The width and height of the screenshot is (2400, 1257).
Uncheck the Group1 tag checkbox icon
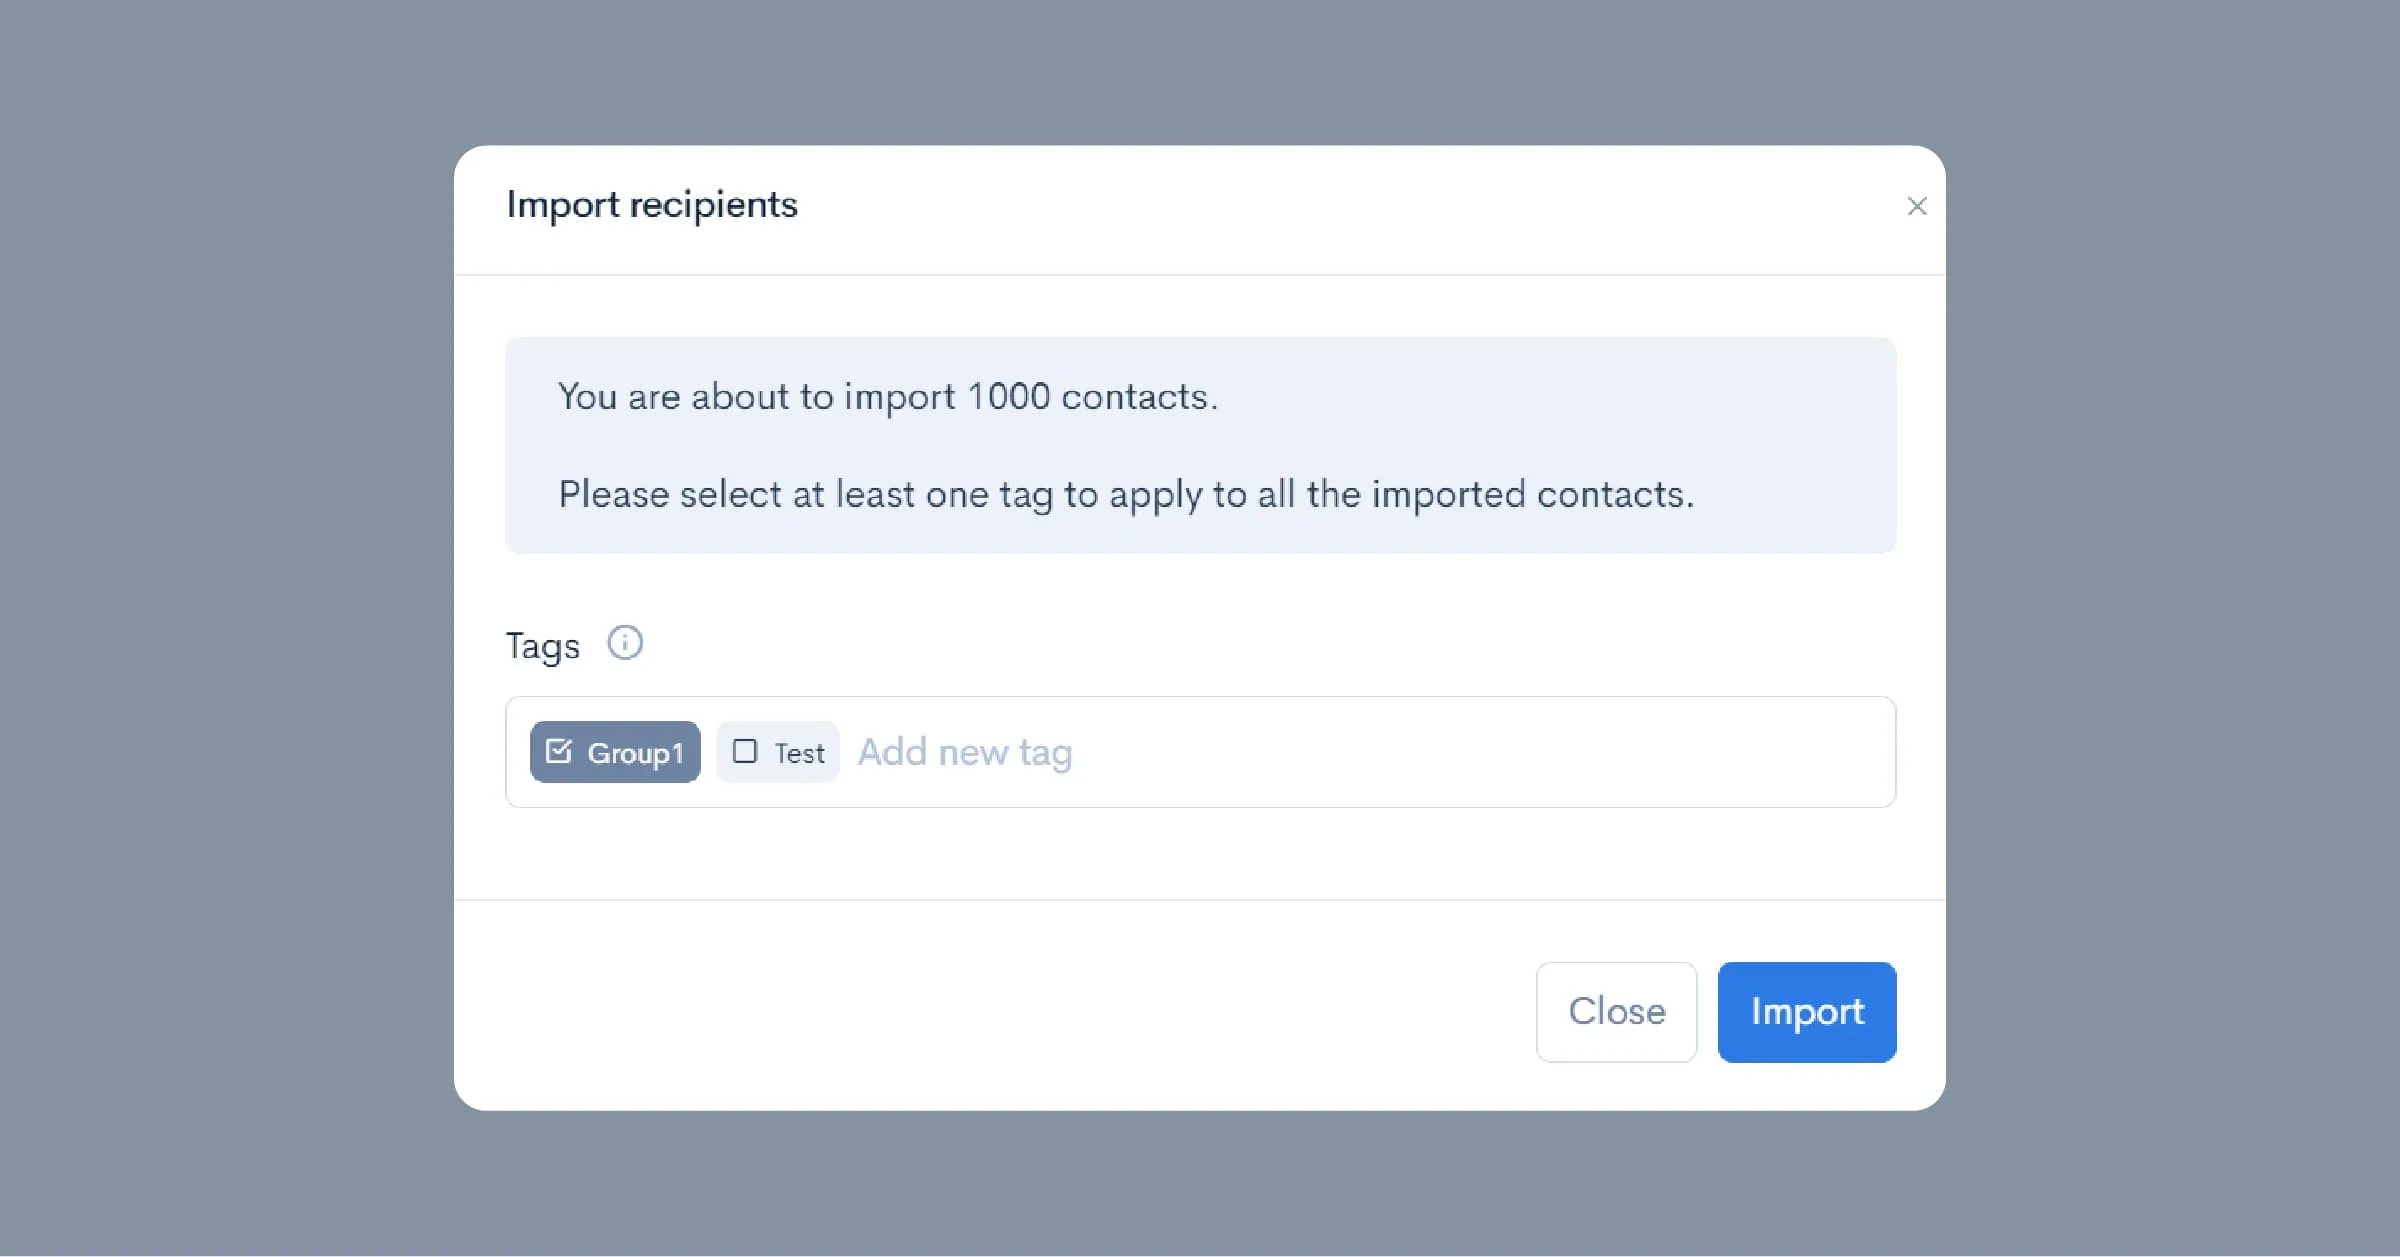559,751
